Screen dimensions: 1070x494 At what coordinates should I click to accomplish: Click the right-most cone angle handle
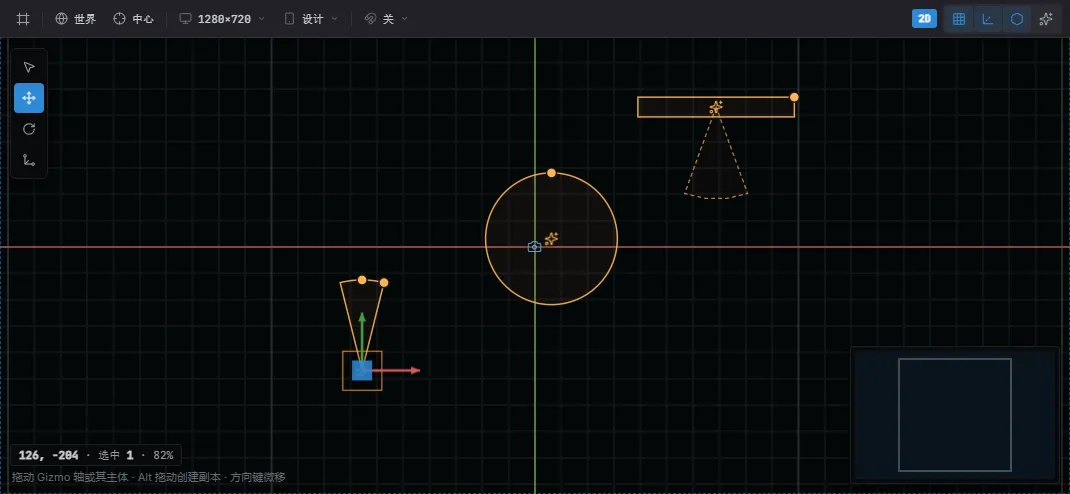(384, 282)
